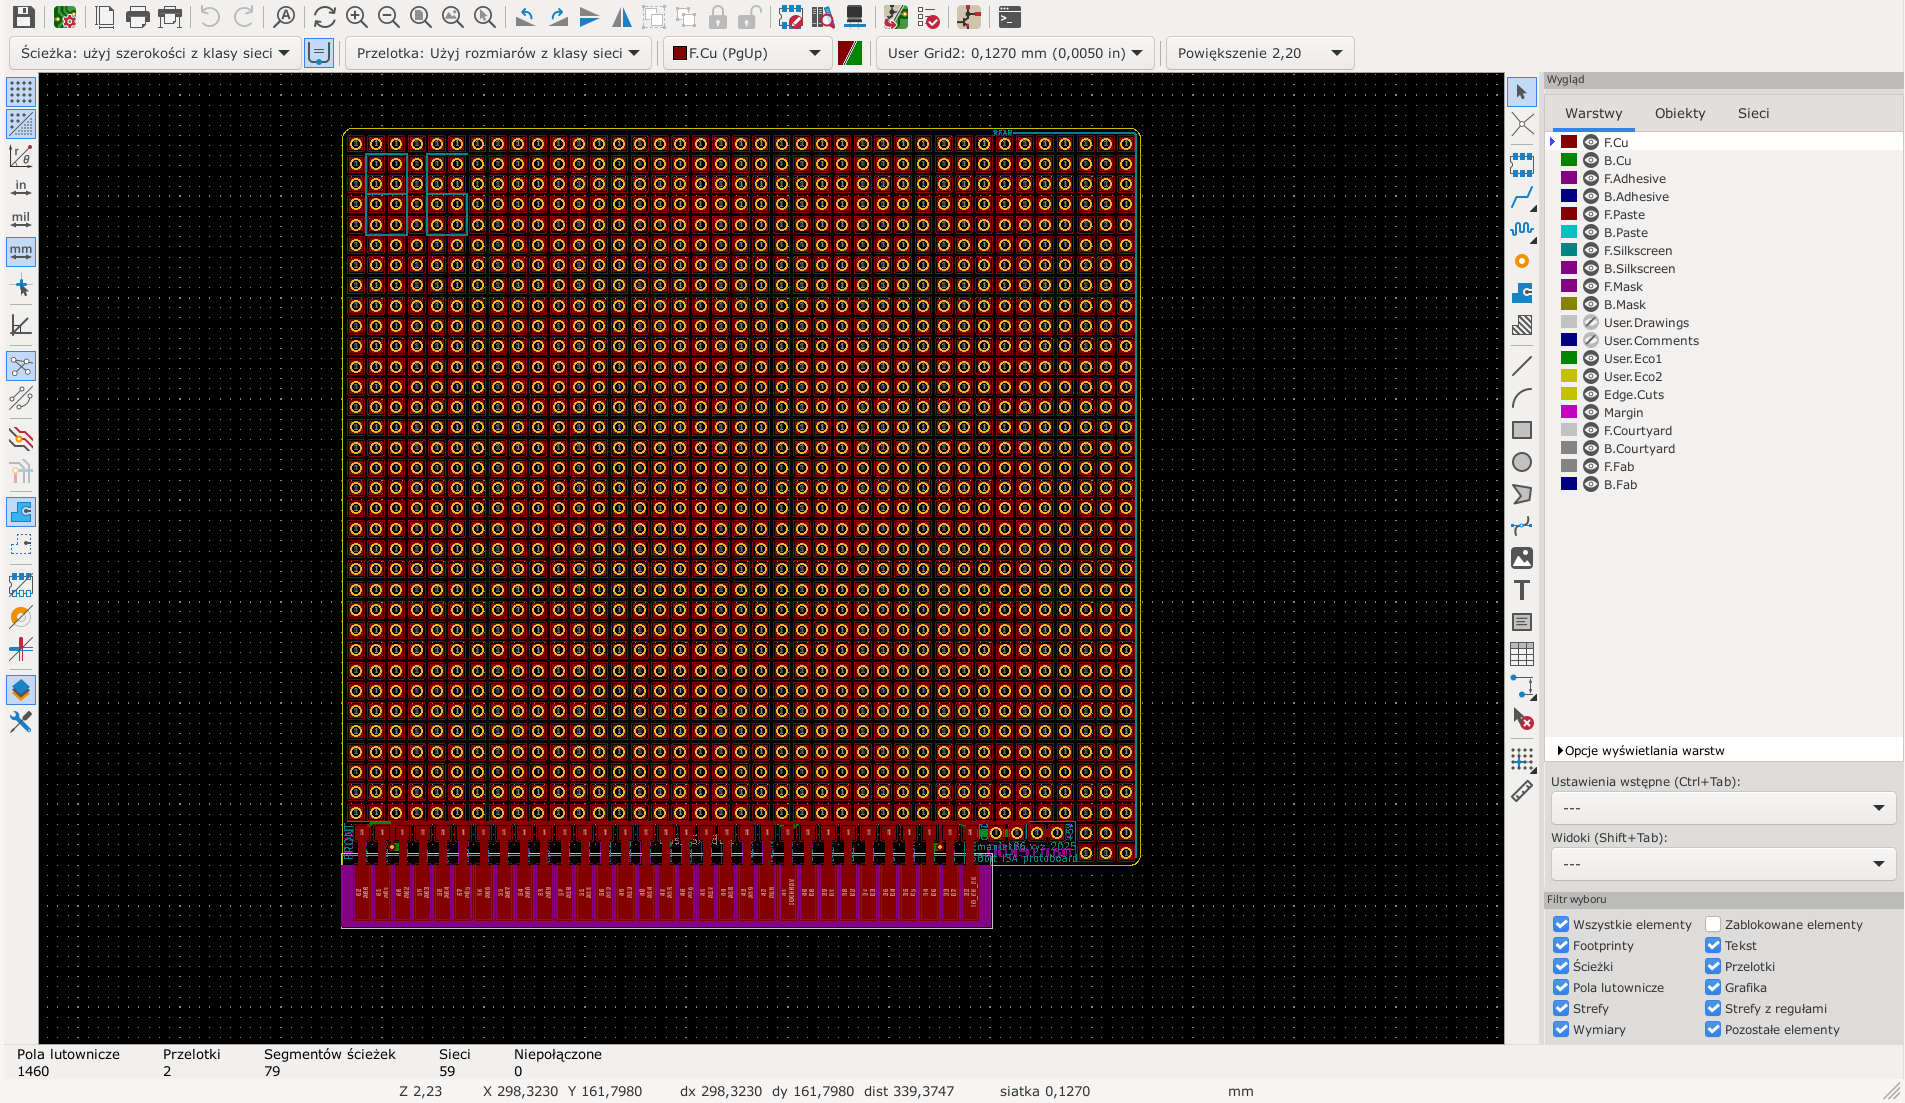Click the Zoom in icon
This screenshot has height=1103, width=1905.
click(357, 17)
